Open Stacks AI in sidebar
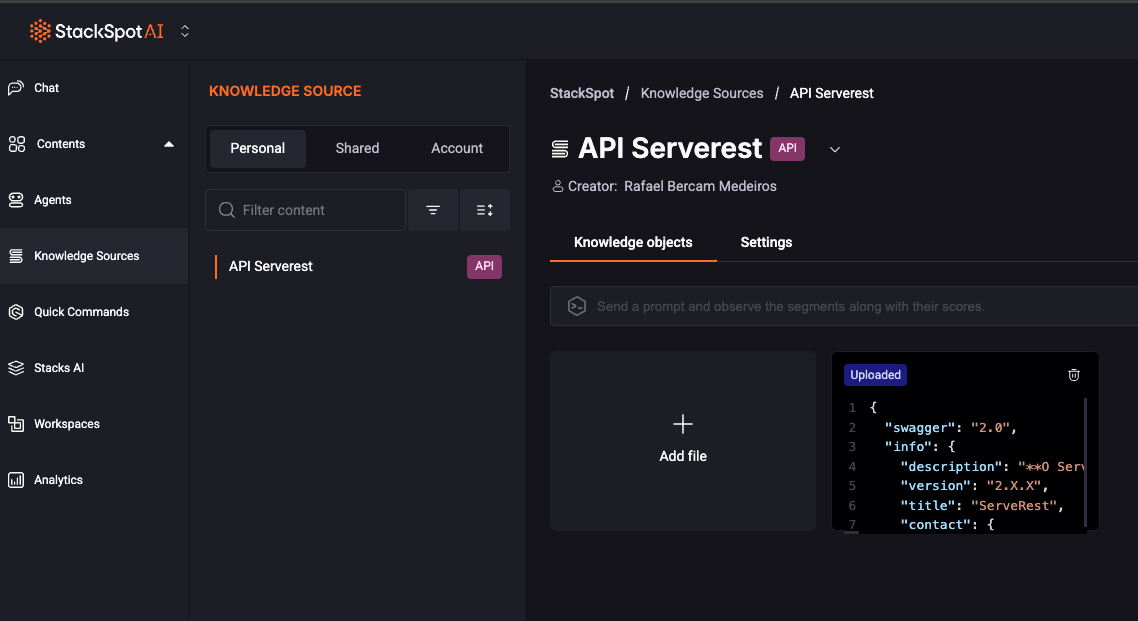The height and width of the screenshot is (621, 1138). pos(59,368)
